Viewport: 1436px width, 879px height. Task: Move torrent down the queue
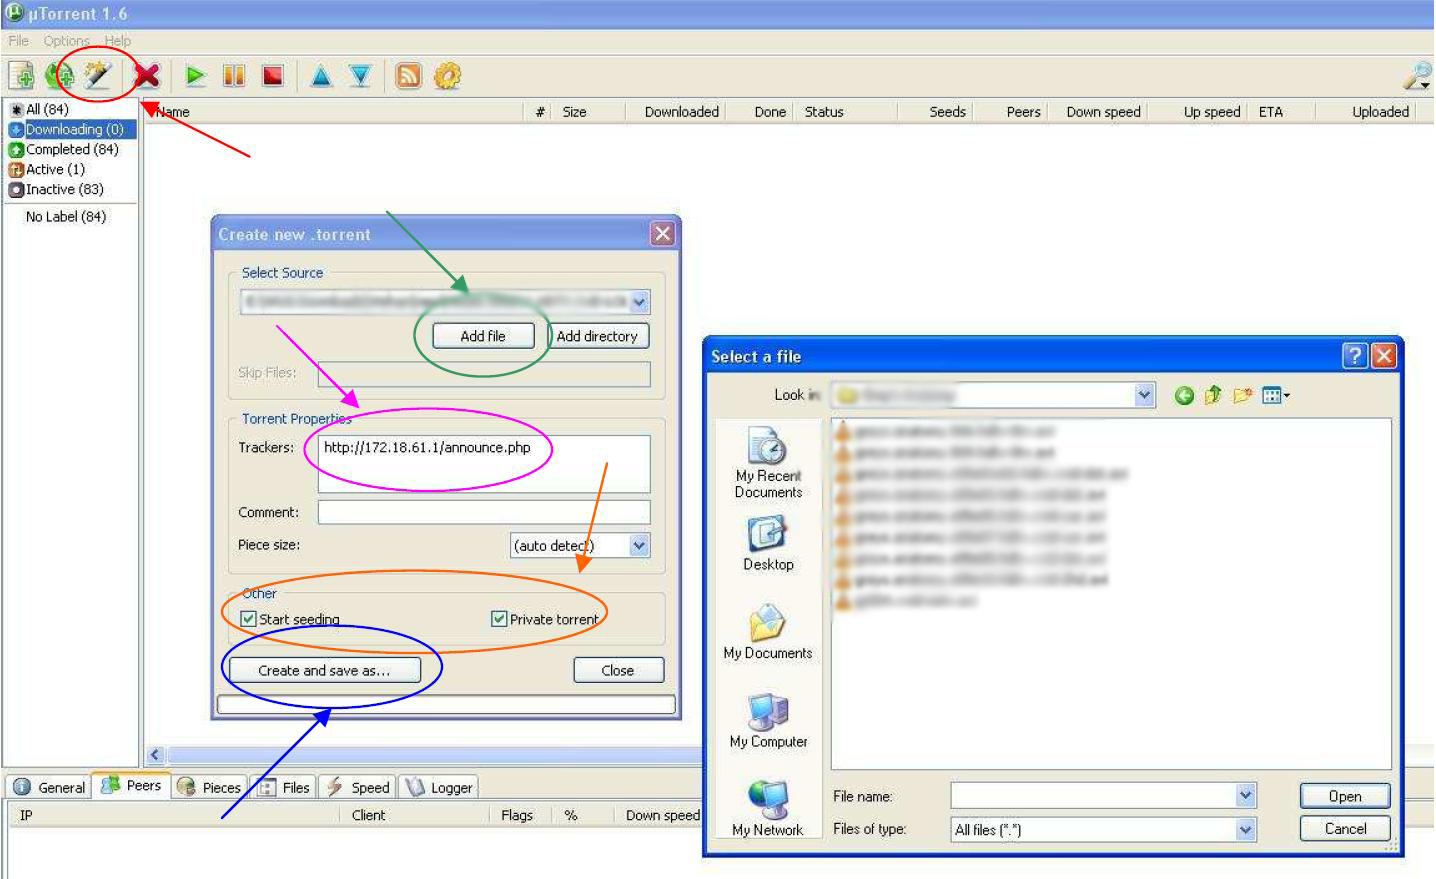360,76
